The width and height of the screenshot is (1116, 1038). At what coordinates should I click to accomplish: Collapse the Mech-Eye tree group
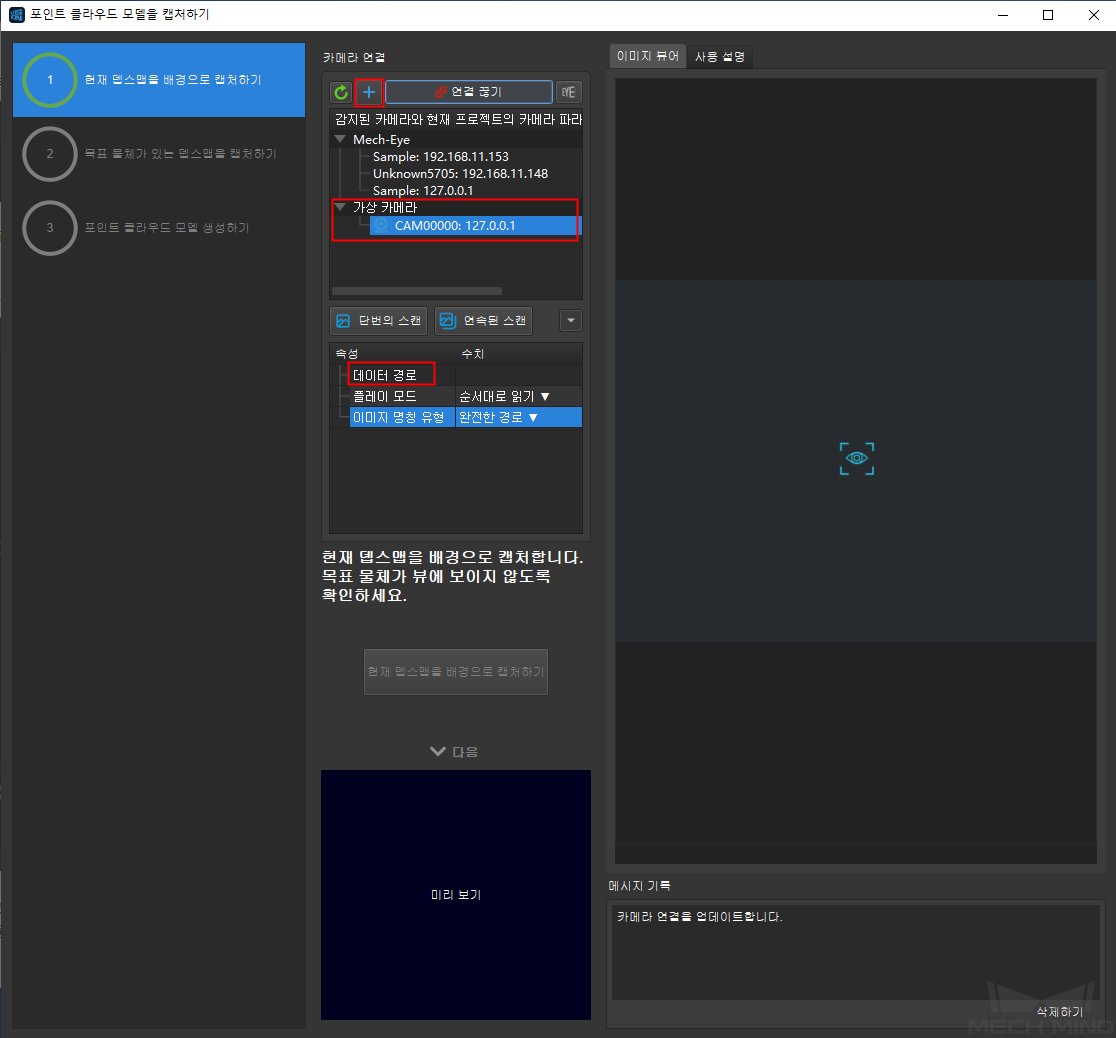click(341, 140)
